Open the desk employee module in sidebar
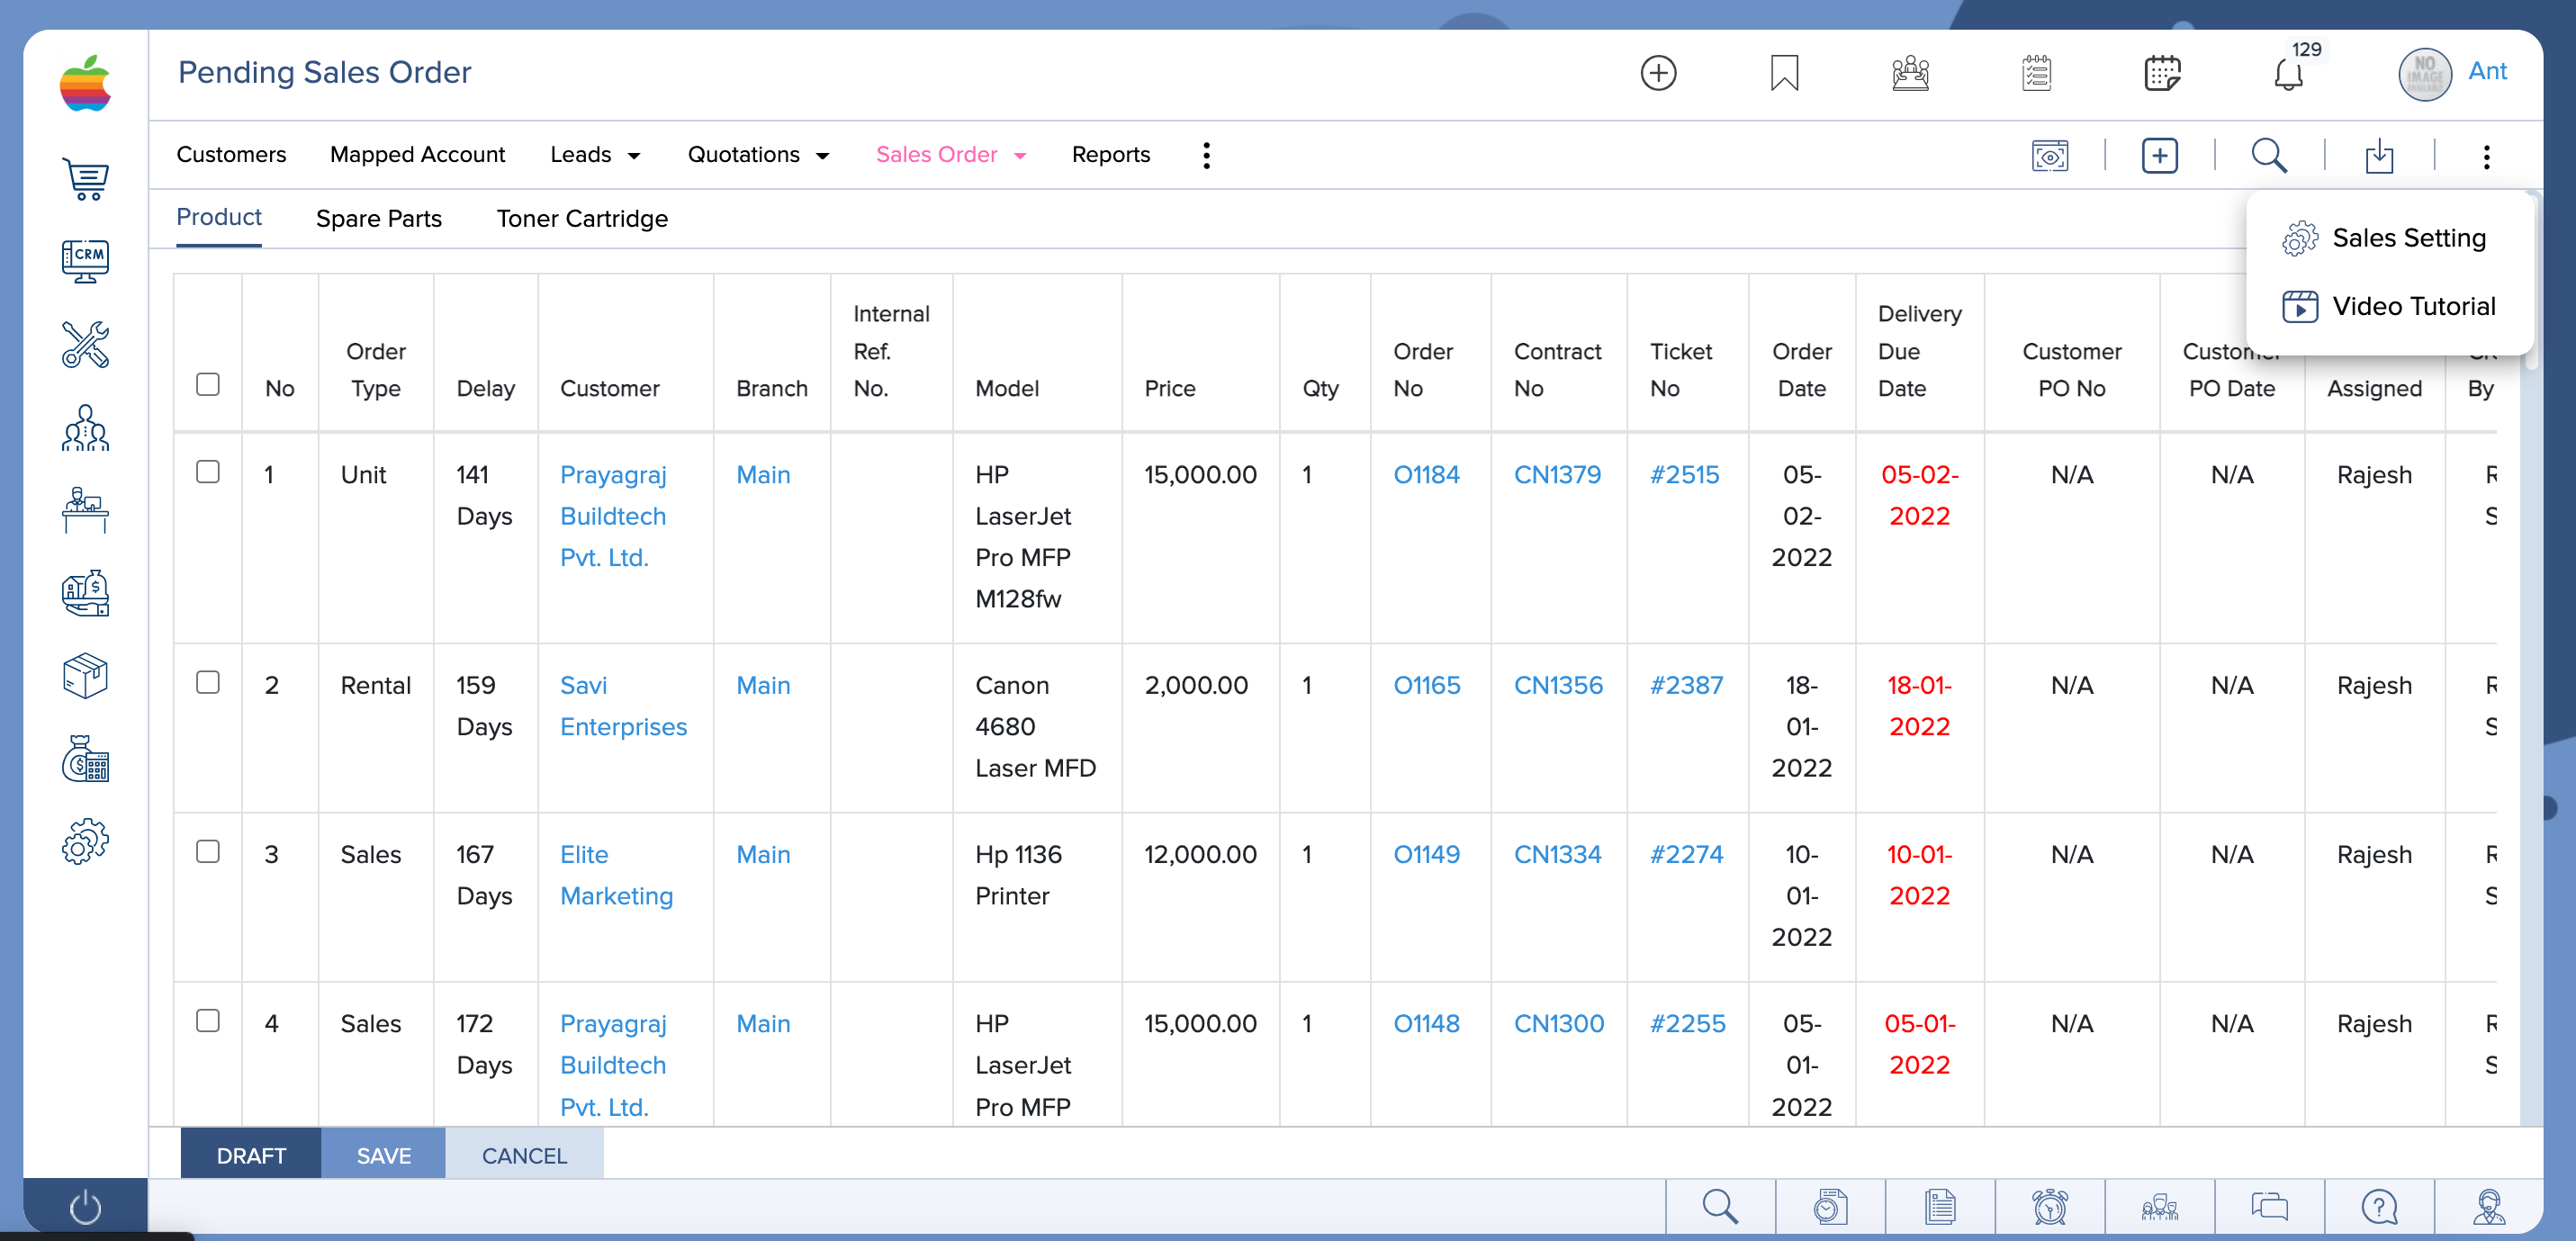2576x1241 pixels. [85, 510]
